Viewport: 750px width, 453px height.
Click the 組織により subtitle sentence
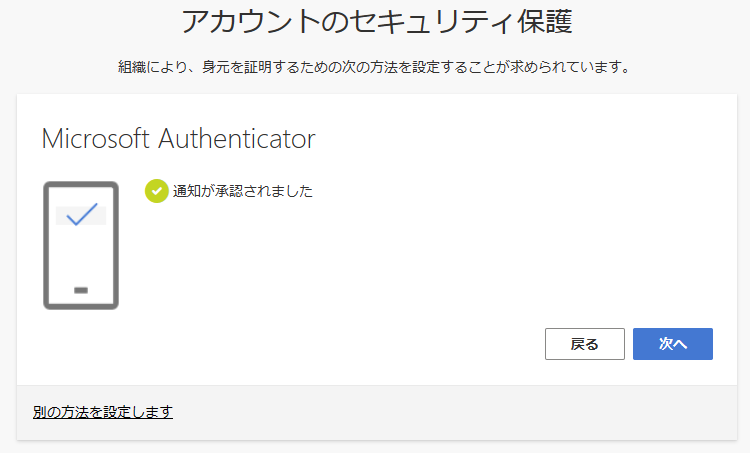click(375, 67)
